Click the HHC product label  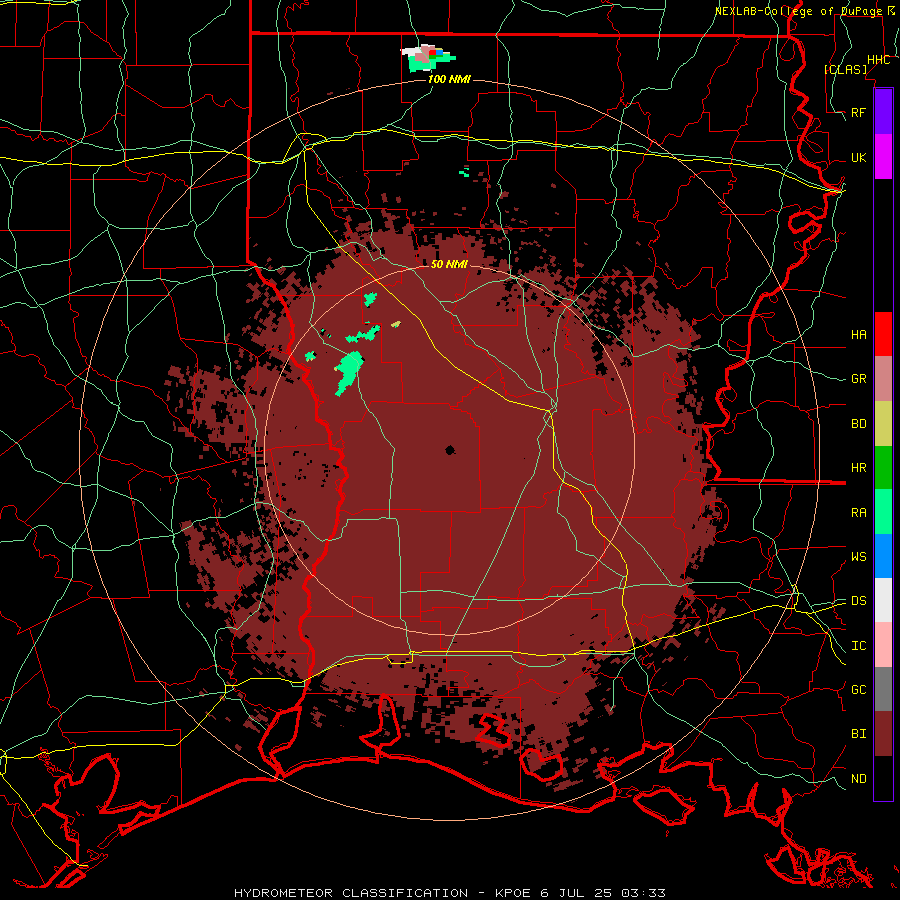point(879,60)
